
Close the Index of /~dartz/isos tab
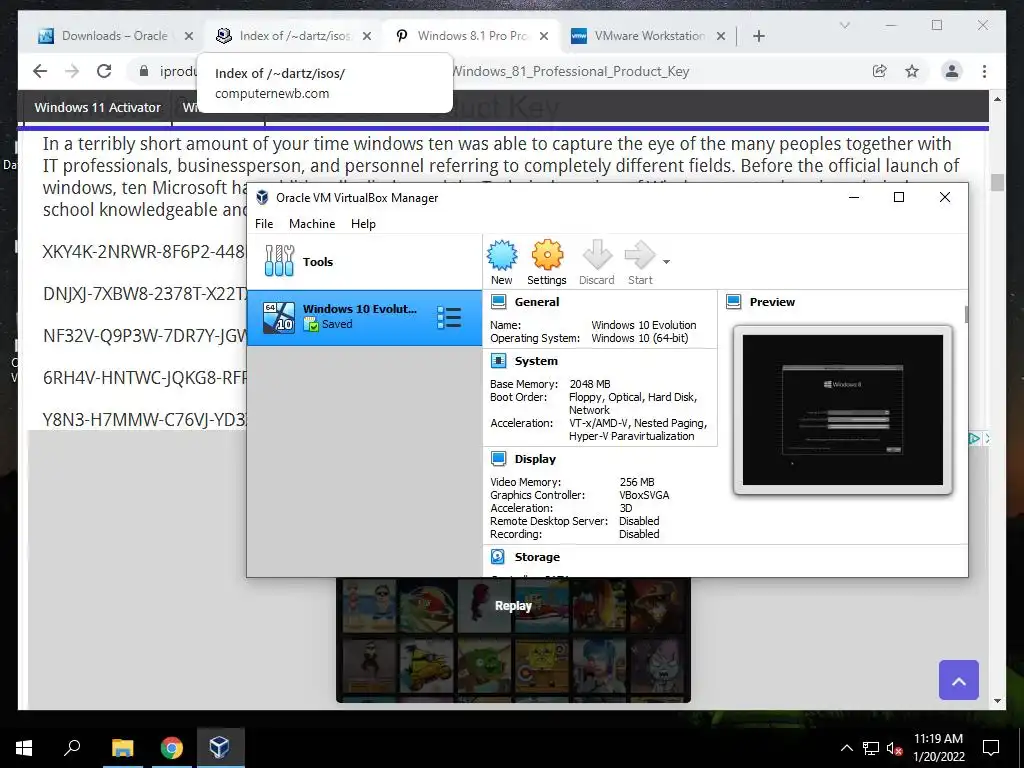(367, 36)
